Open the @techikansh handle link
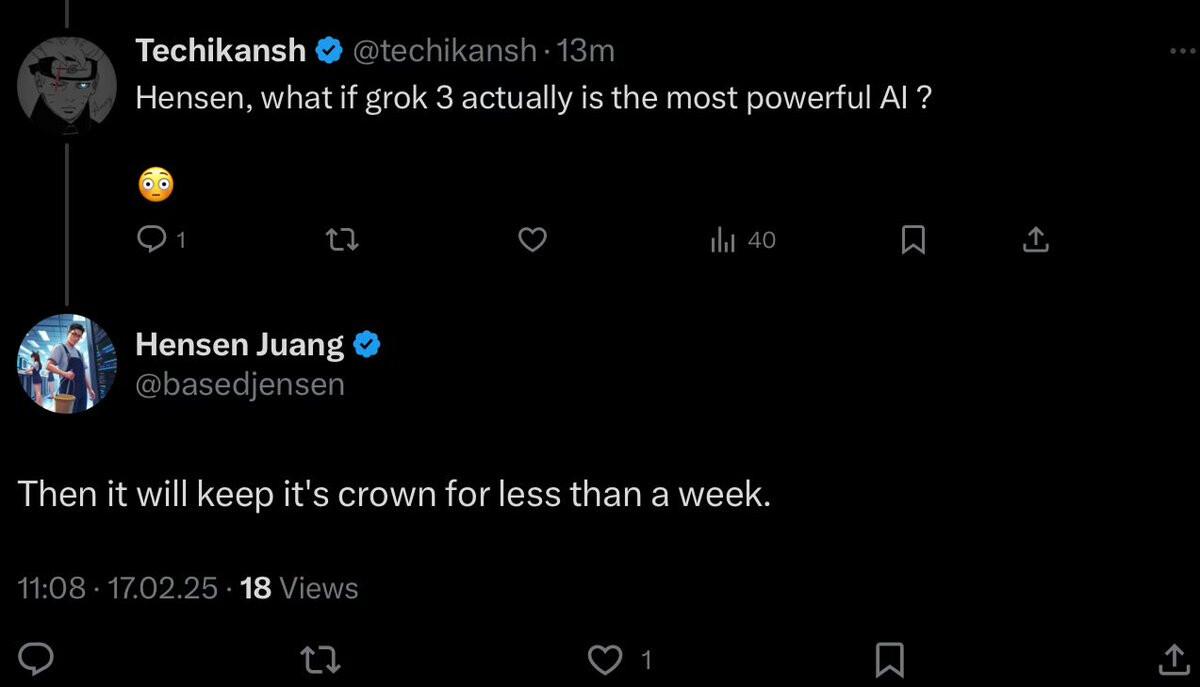1200x687 pixels. pos(445,50)
